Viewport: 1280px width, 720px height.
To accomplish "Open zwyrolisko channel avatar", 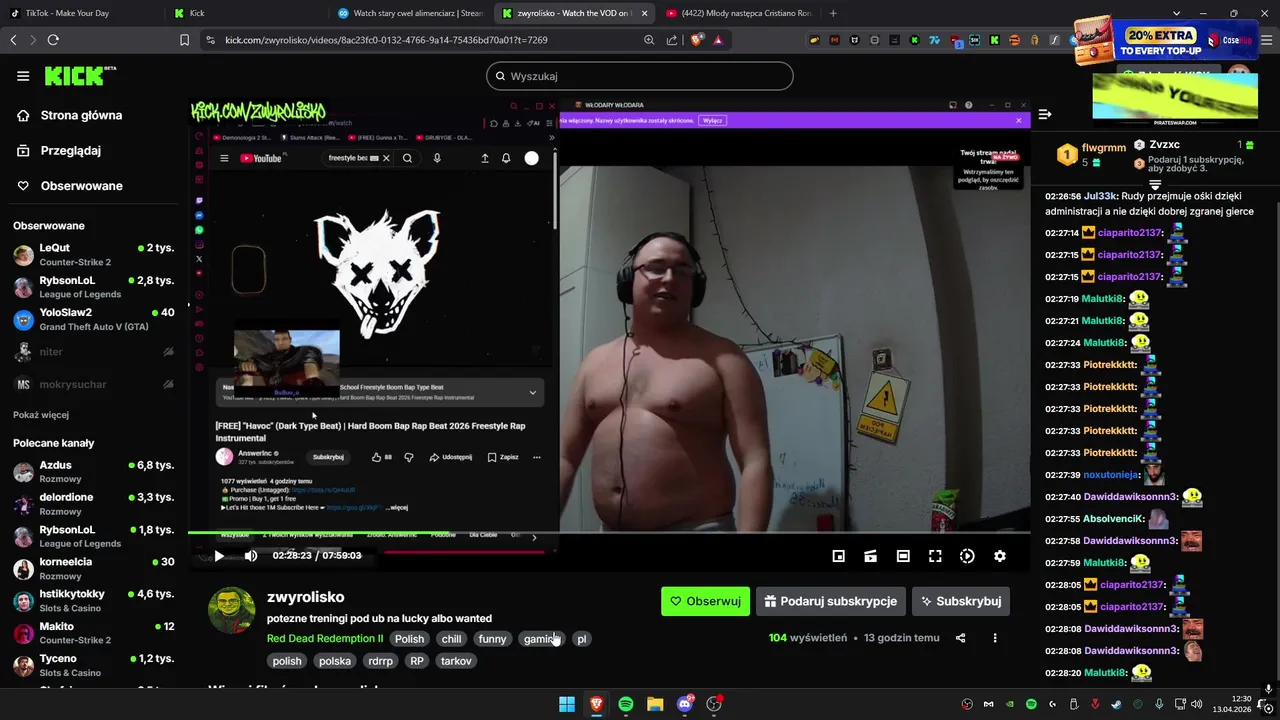I will (x=231, y=610).
